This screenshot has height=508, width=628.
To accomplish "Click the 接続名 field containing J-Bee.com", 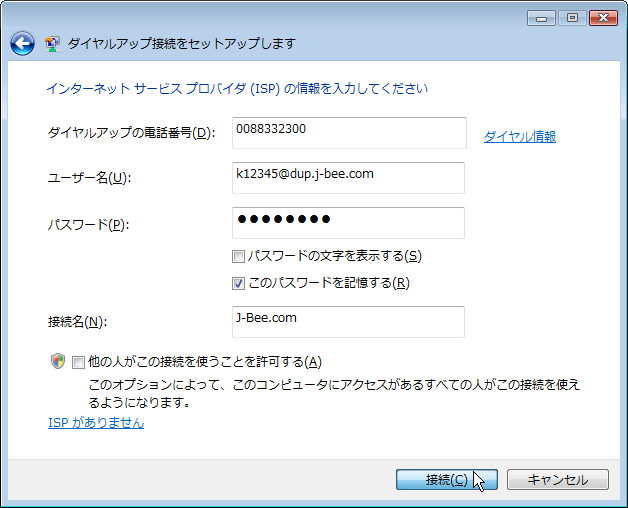I will point(348,322).
